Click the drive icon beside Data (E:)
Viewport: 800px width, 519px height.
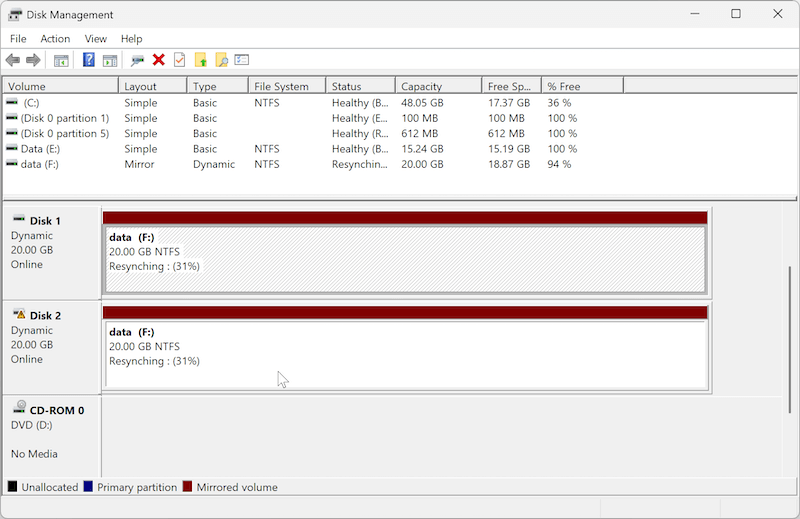(11, 148)
